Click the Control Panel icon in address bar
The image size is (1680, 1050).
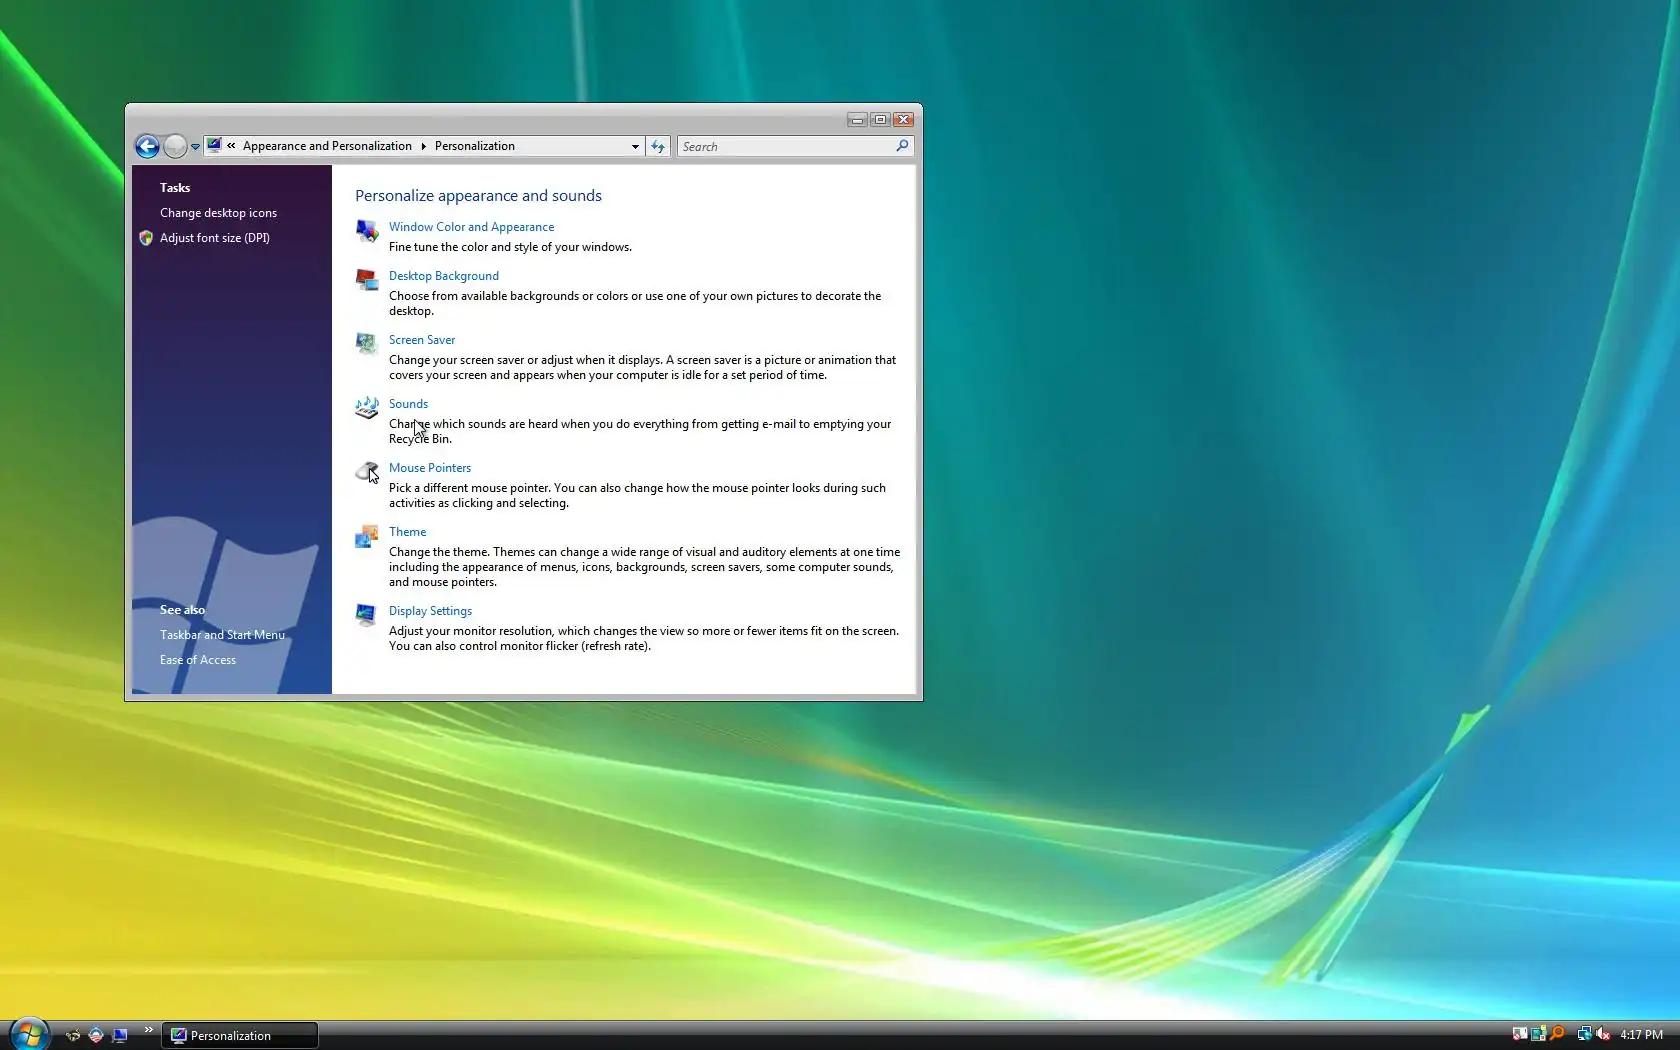[214, 146]
